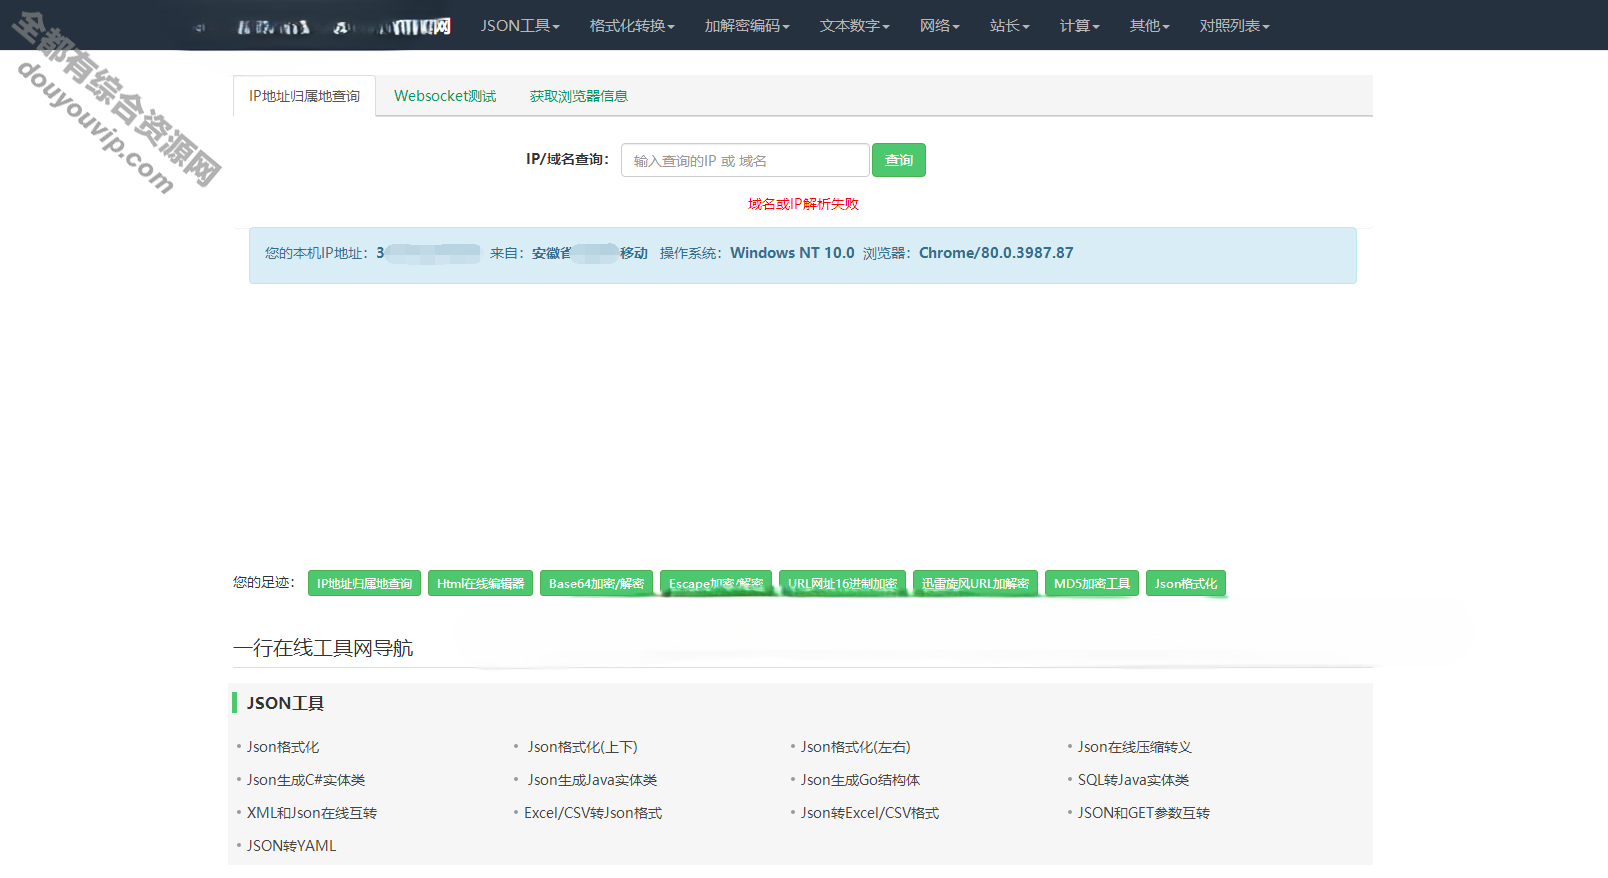Open the 计算 dropdown
The image size is (1608, 878).
pos(1080,26)
